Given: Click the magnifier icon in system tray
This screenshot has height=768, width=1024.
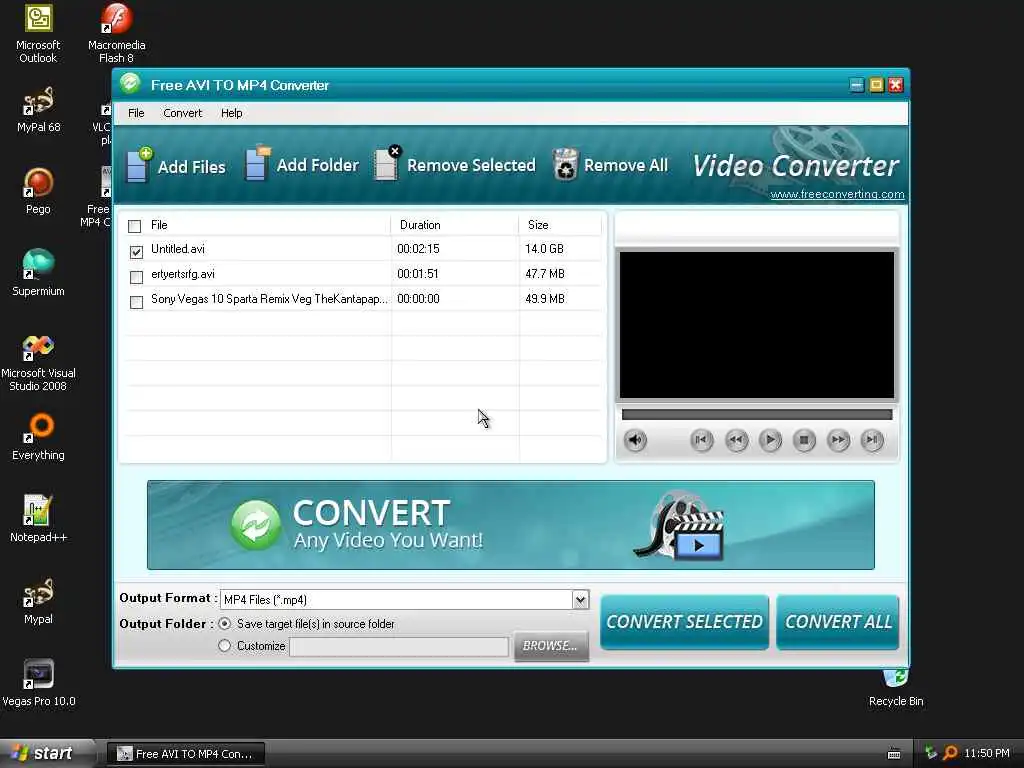Looking at the screenshot, I should coord(951,753).
